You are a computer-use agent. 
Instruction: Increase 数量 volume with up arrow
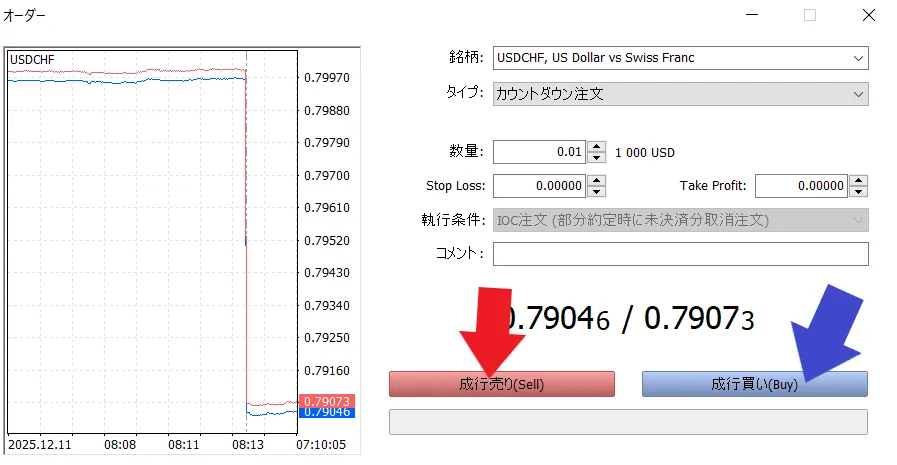[597, 148]
